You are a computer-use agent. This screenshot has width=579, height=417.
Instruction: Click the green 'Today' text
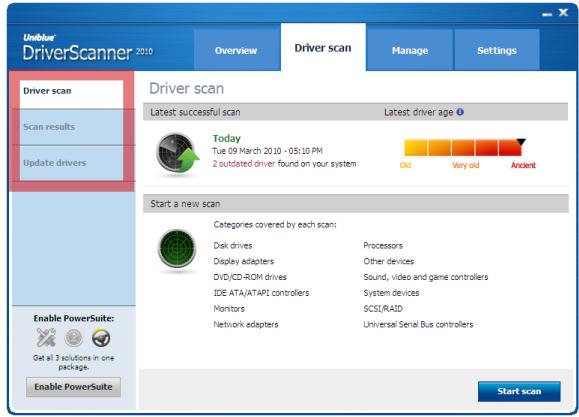click(x=227, y=138)
